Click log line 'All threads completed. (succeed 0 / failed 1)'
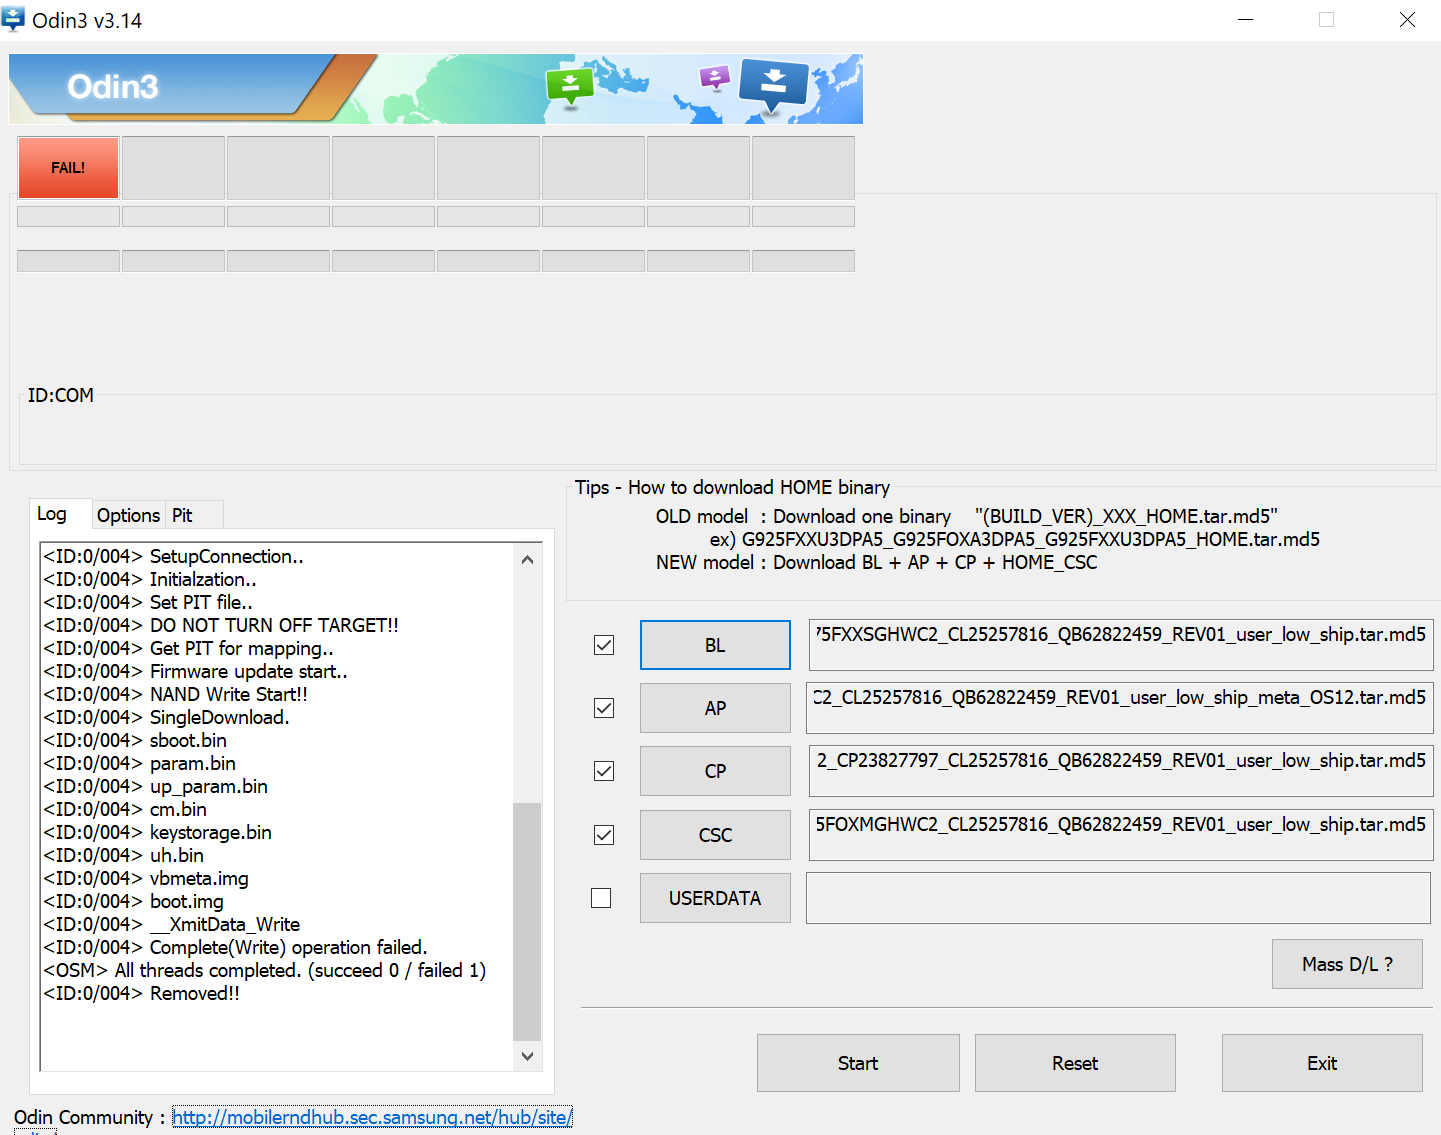 point(264,970)
